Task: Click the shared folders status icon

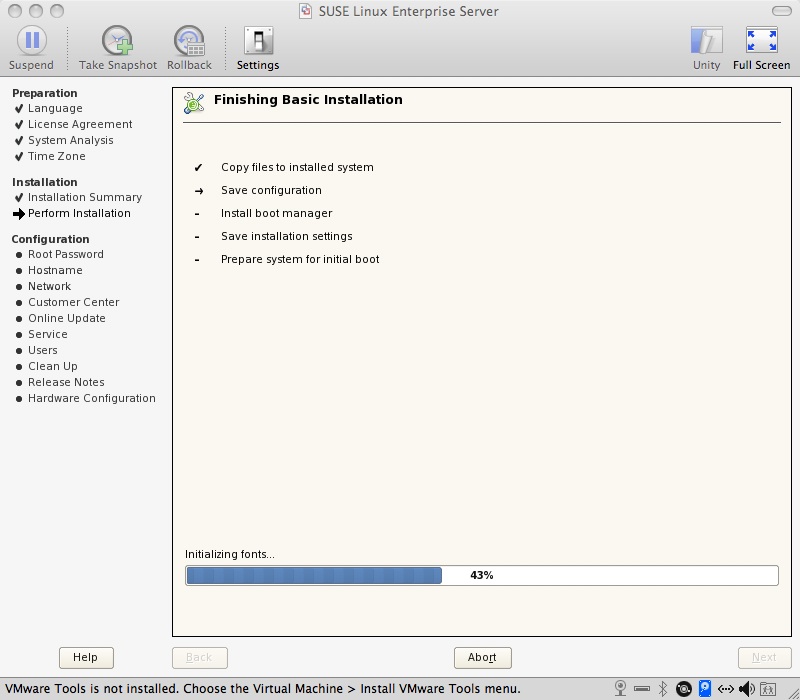Action: point(768,689)
